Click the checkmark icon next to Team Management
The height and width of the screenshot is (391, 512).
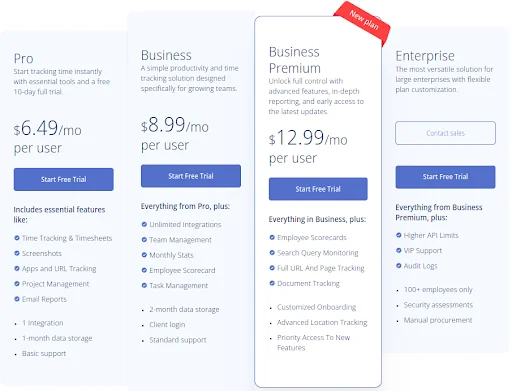(144, 240)
